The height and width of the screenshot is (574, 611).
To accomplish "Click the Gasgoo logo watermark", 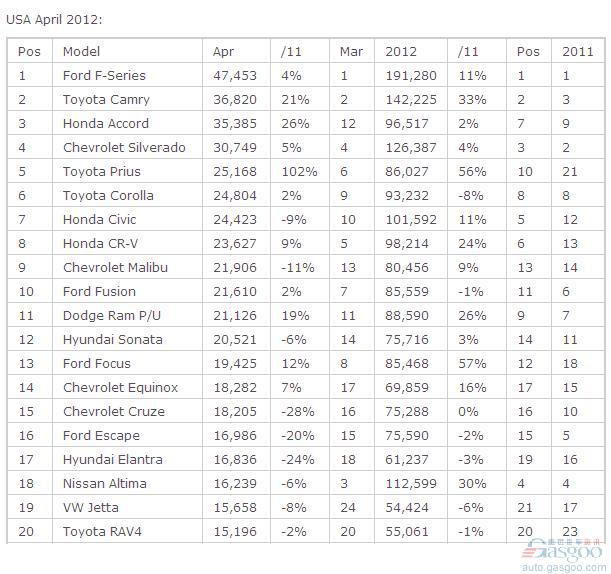I will pos(563,550).
